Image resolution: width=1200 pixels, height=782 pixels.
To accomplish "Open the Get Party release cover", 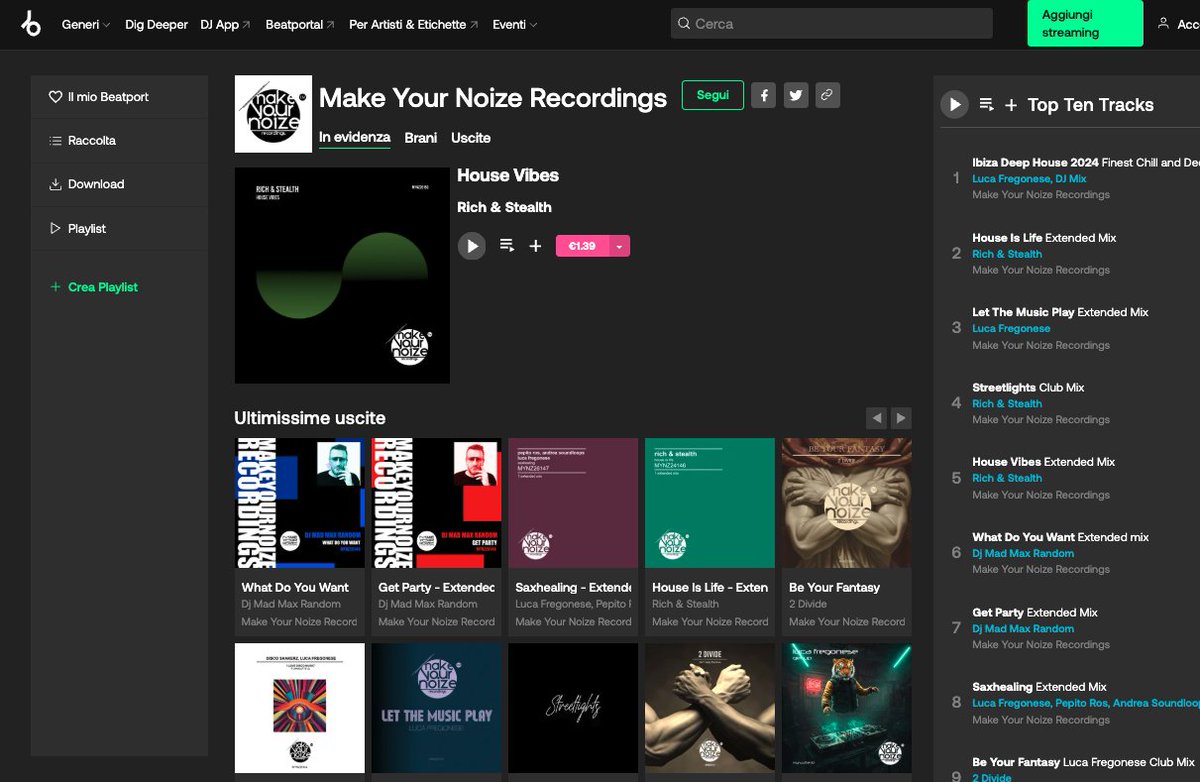I will (x=437, y=503).
